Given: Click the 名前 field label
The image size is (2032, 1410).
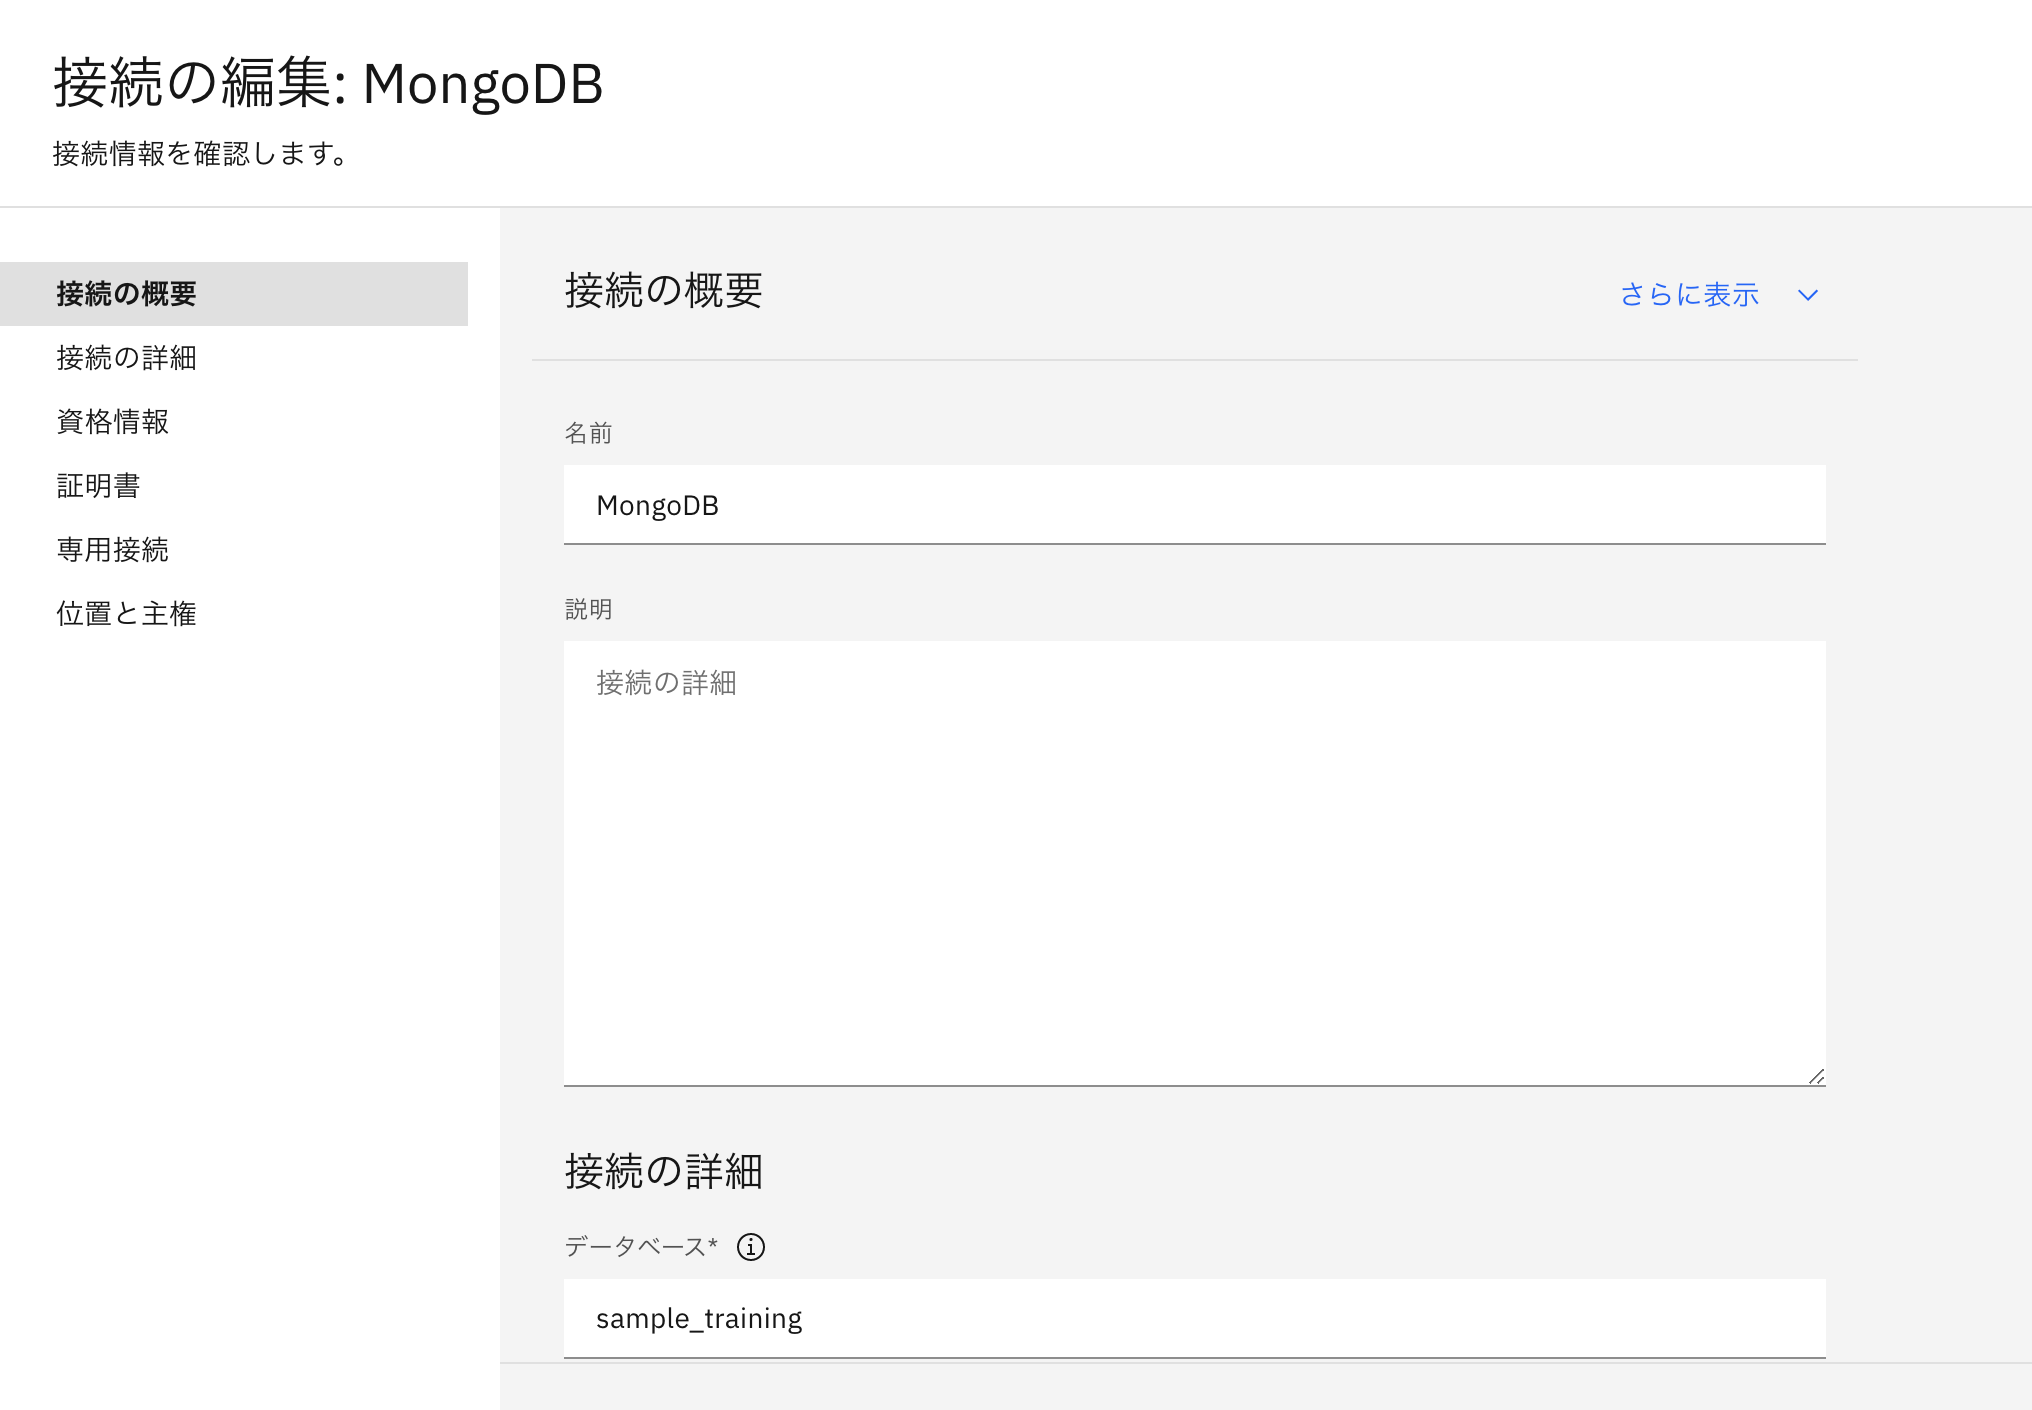Looking at the screenshot, I should 588,433.
